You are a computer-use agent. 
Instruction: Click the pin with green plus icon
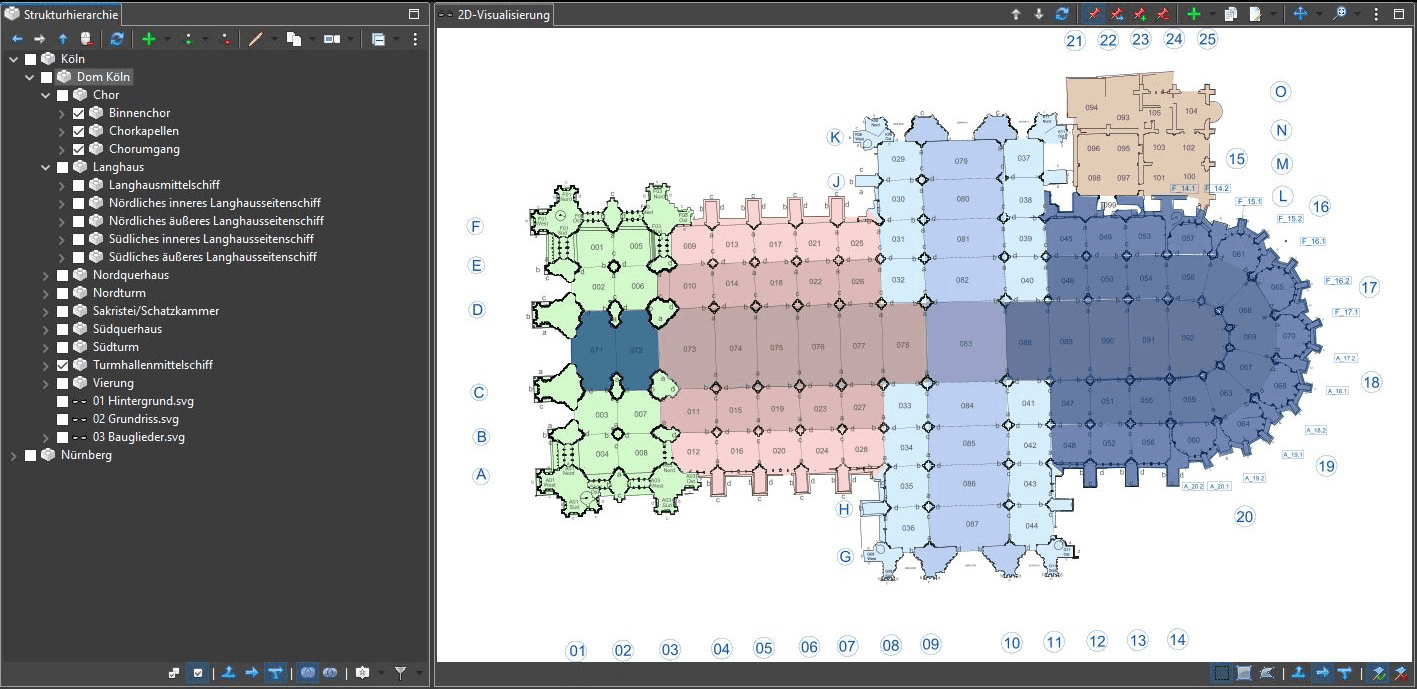tap(1139, 14)
